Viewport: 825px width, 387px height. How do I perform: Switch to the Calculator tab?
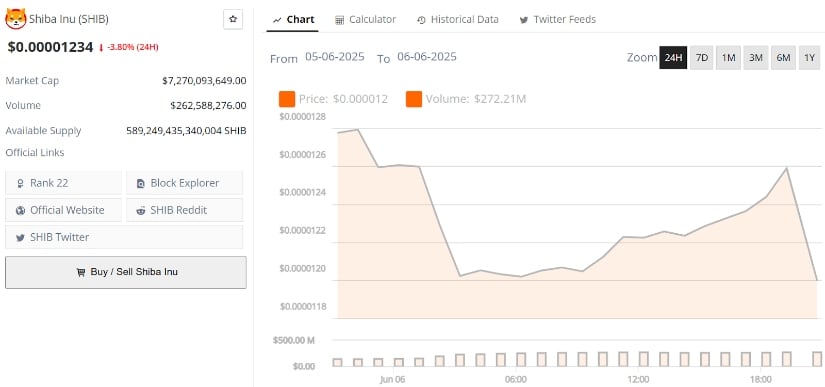365,19
